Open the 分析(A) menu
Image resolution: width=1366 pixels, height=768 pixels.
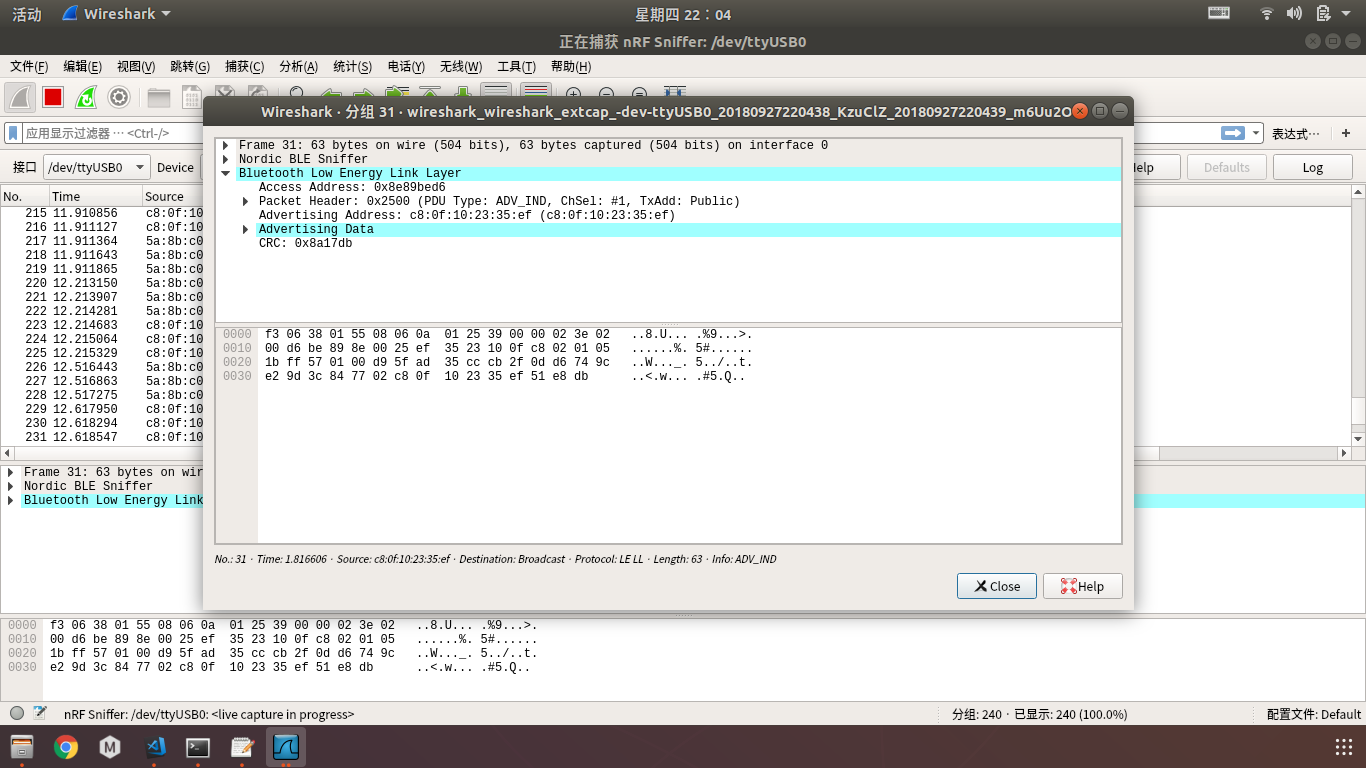(298, 66)
